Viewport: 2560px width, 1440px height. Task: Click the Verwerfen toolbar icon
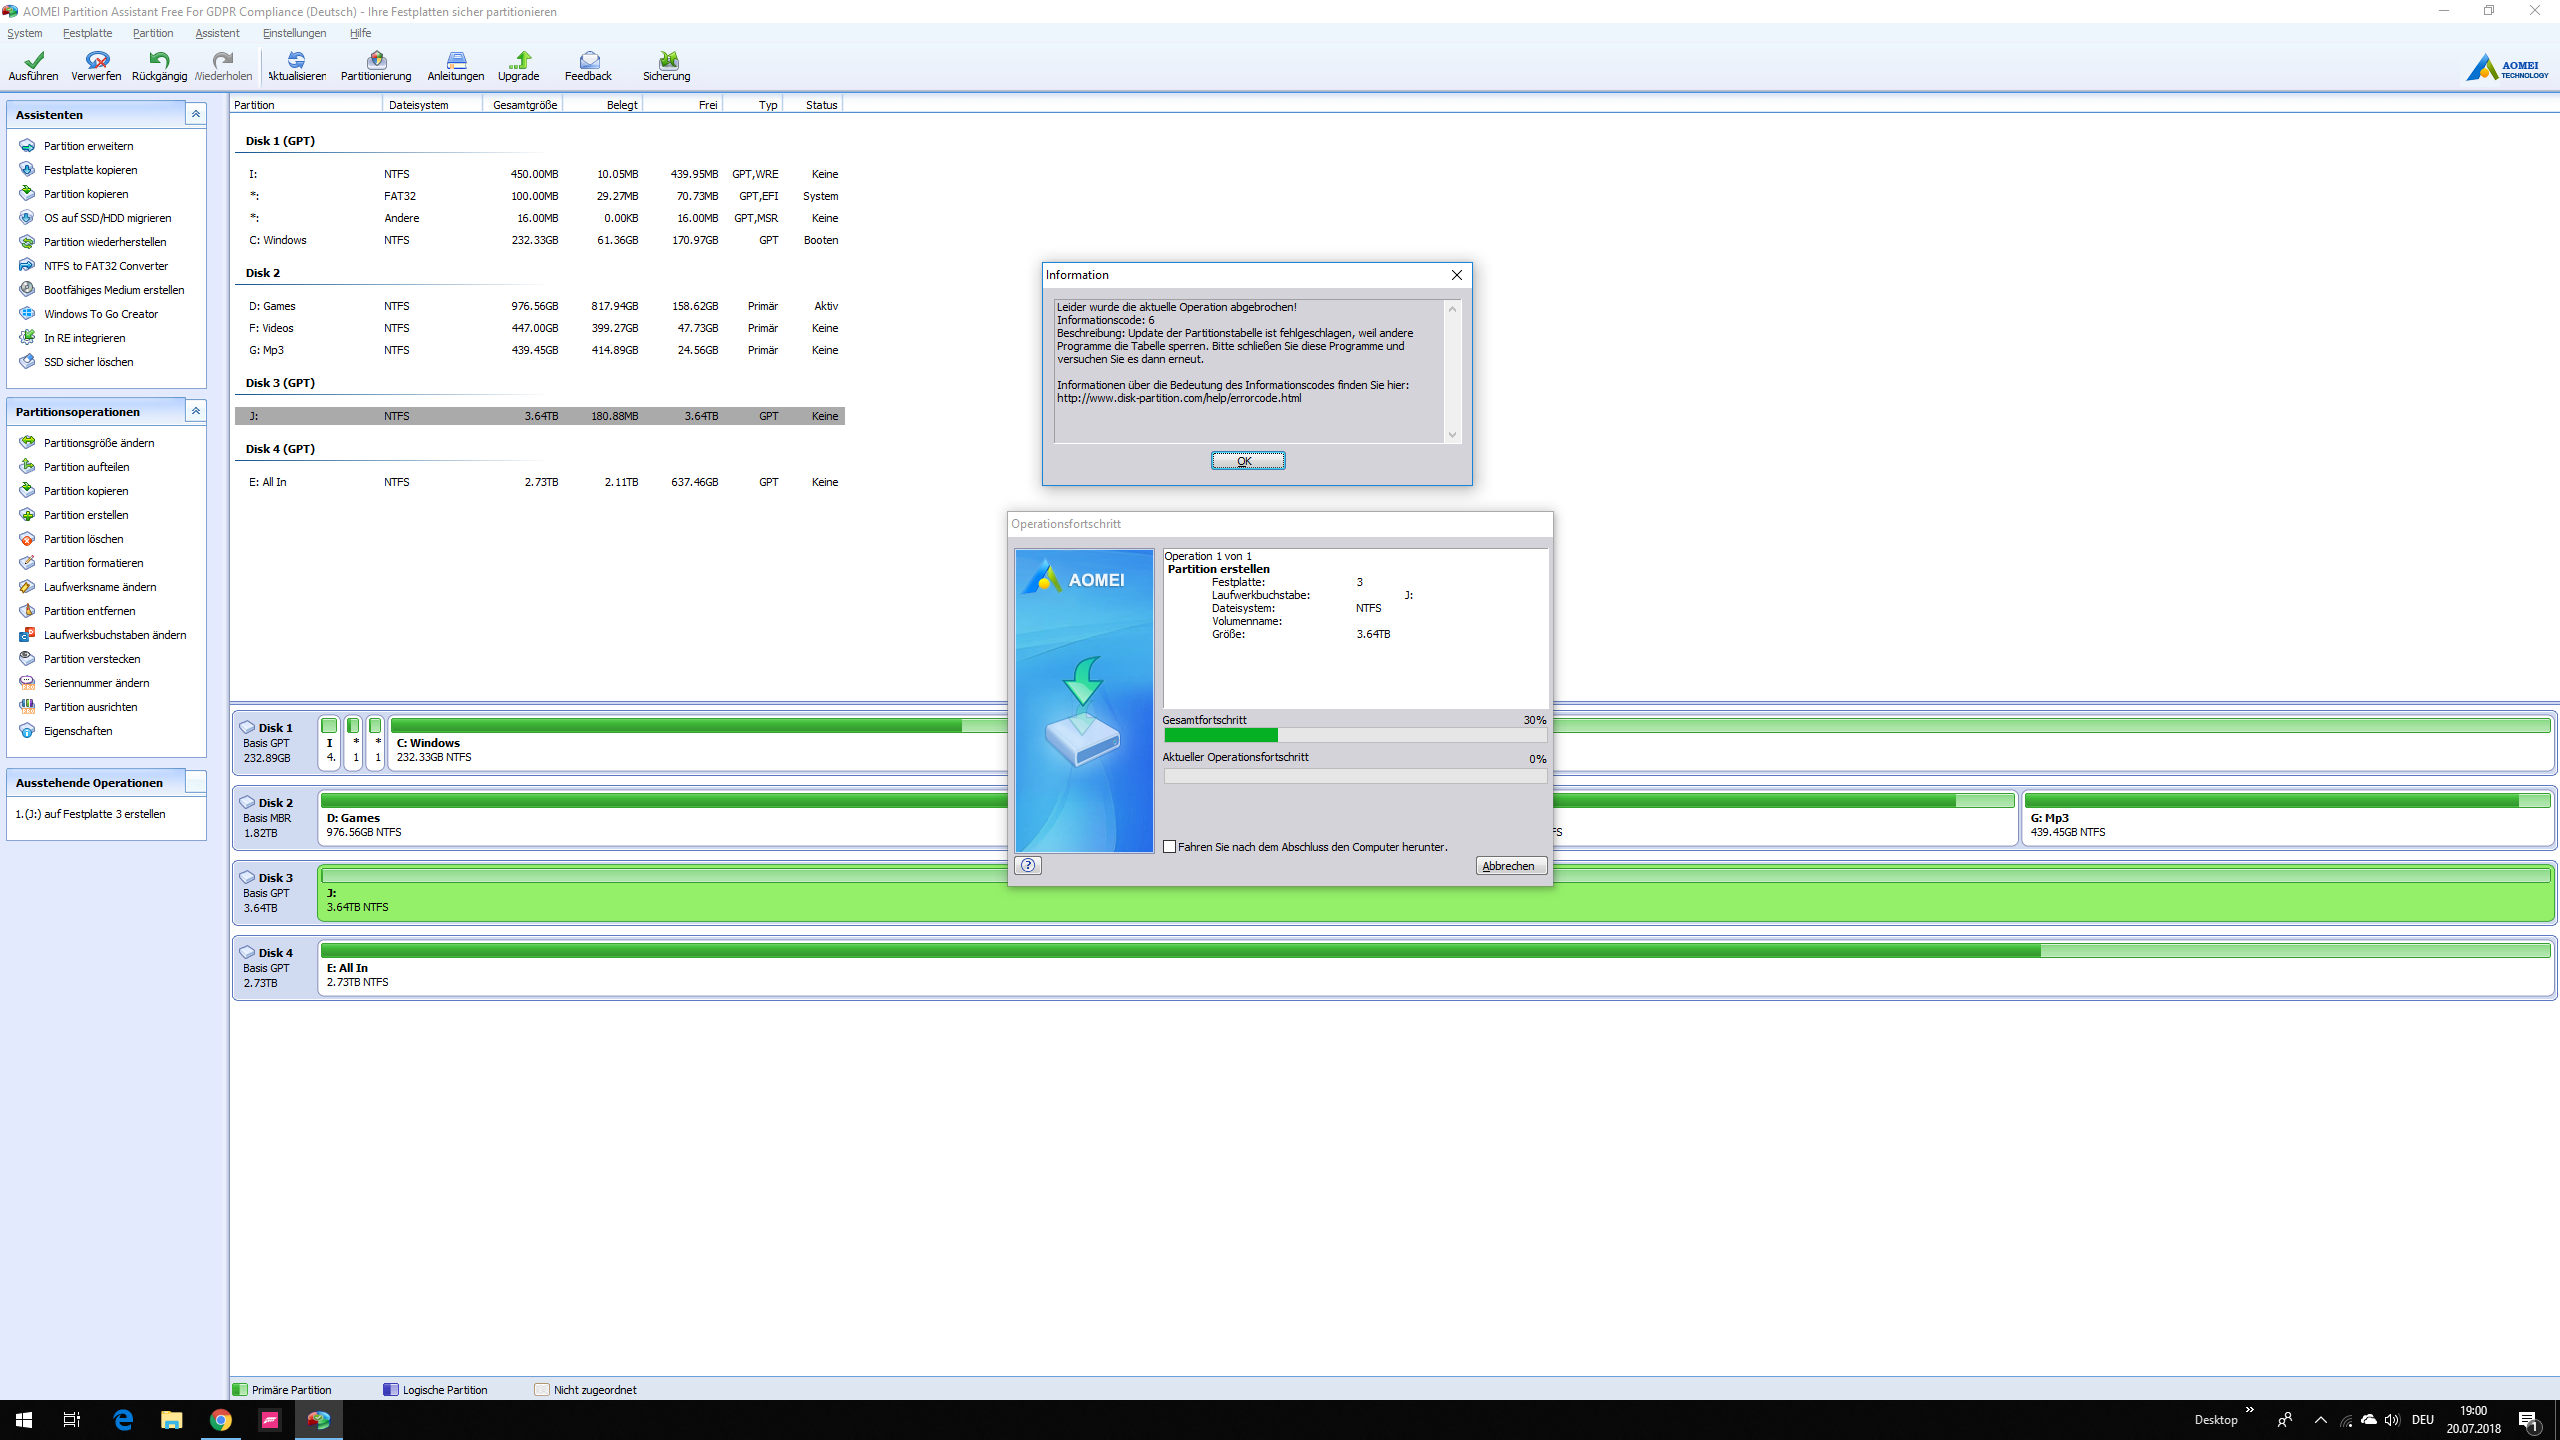[96, 66]
